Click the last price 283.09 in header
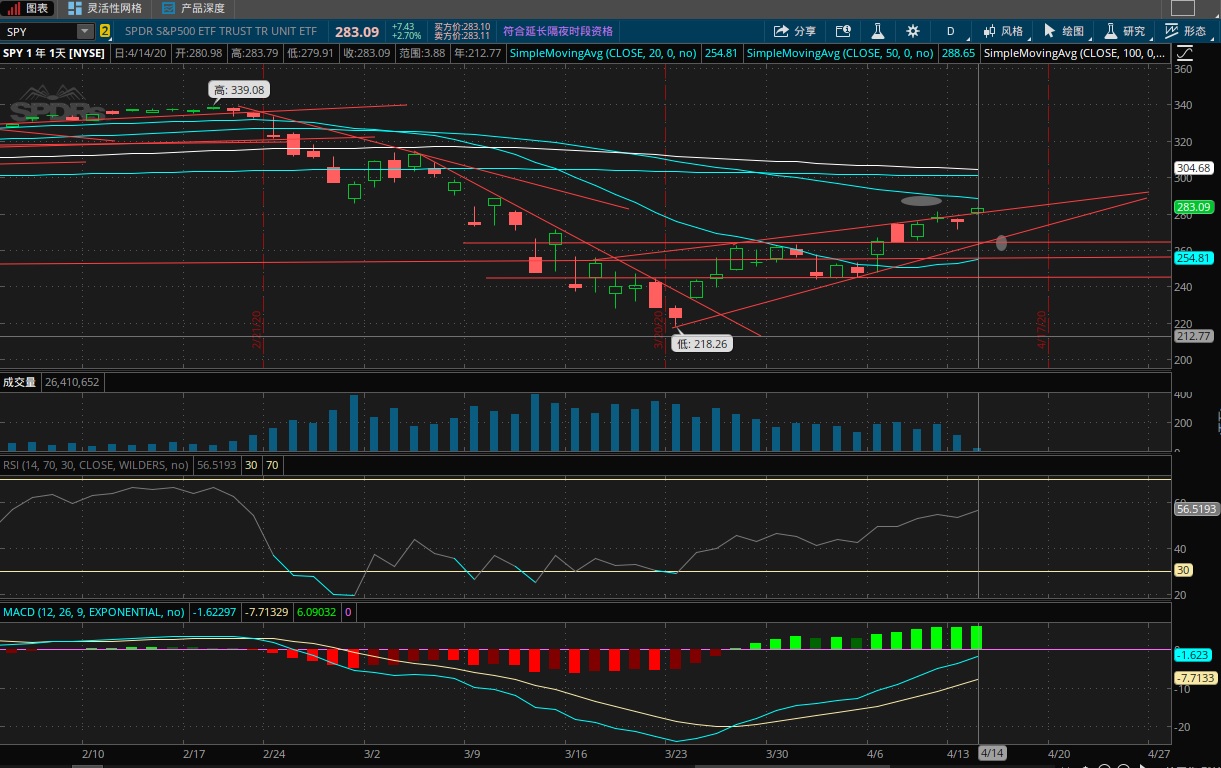The height and width of the screenshot is (768, 1221). [356, 31]
